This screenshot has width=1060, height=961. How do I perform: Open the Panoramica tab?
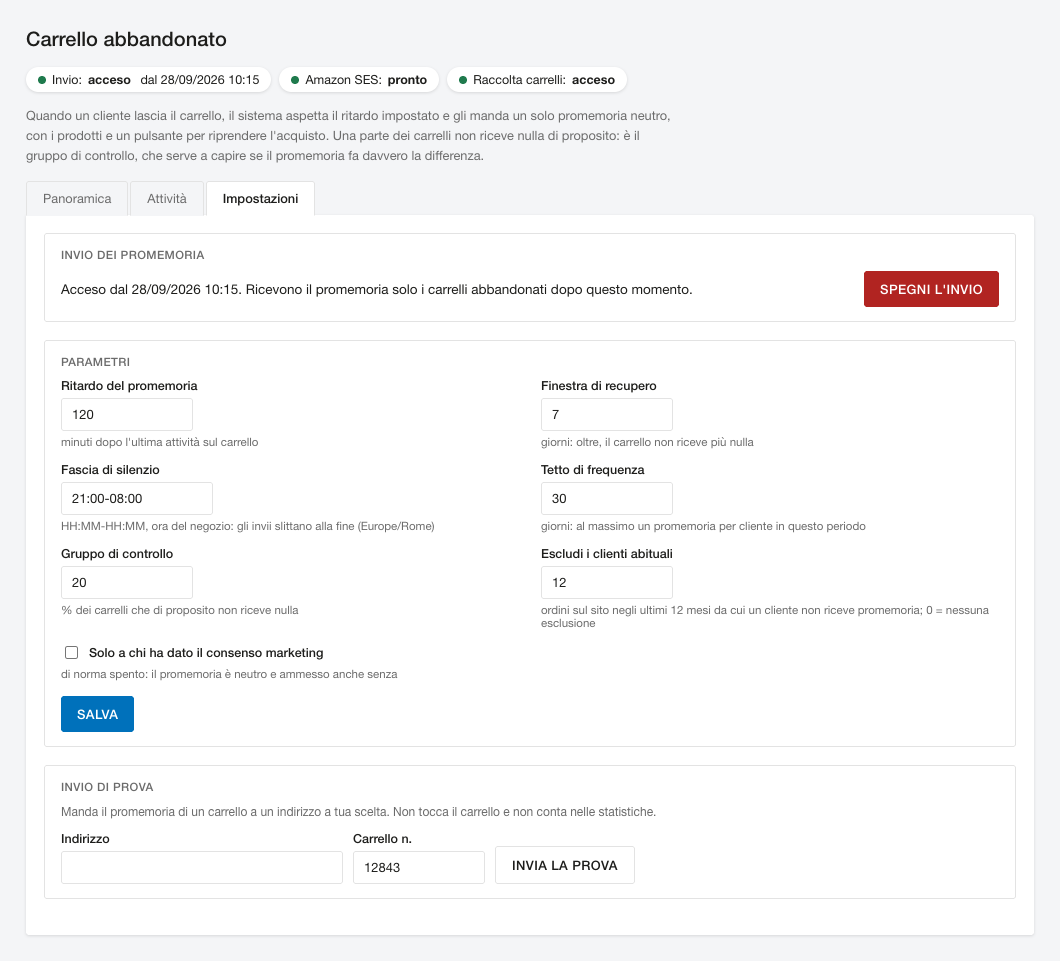click(77, 199)
